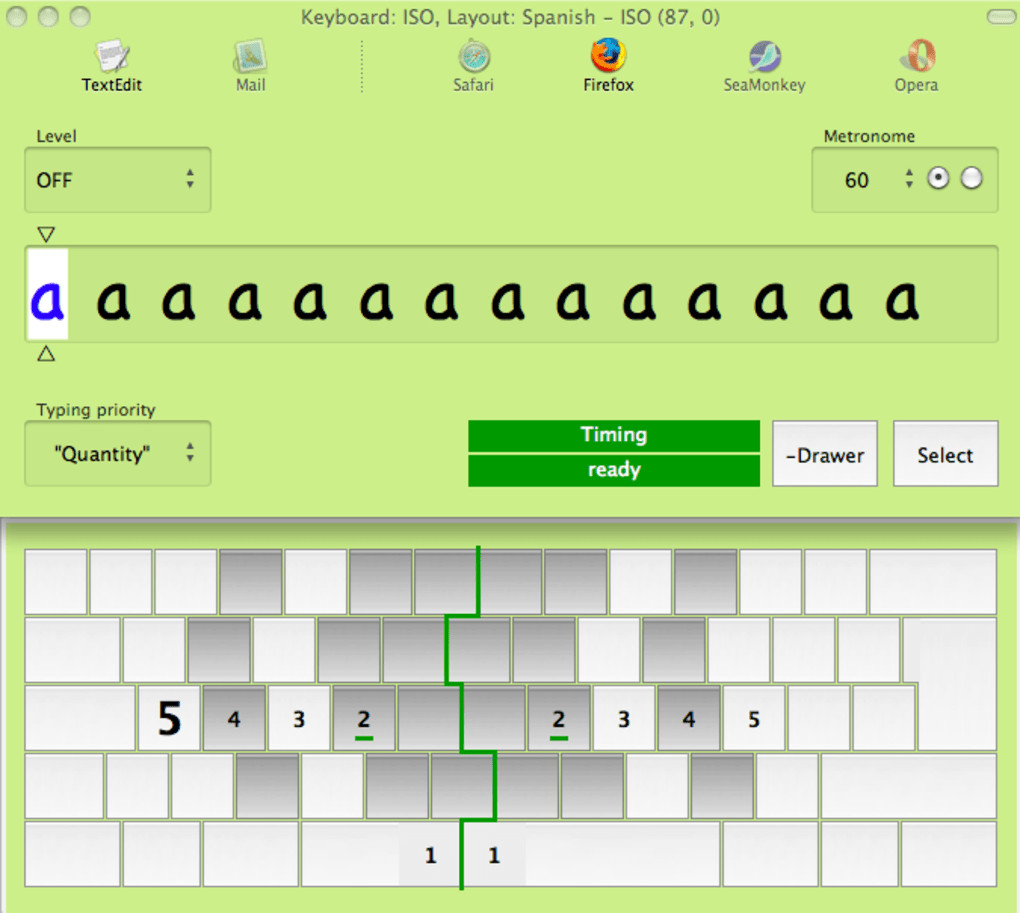Click the green Timing status bar
The height and width of the screenshot is (913, 1020).
click(x=613, y=436)
